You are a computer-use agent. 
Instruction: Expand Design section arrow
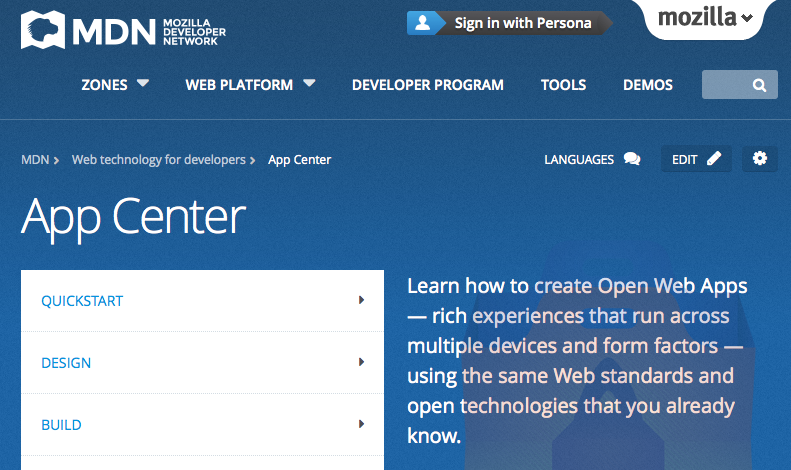point(361,362)
